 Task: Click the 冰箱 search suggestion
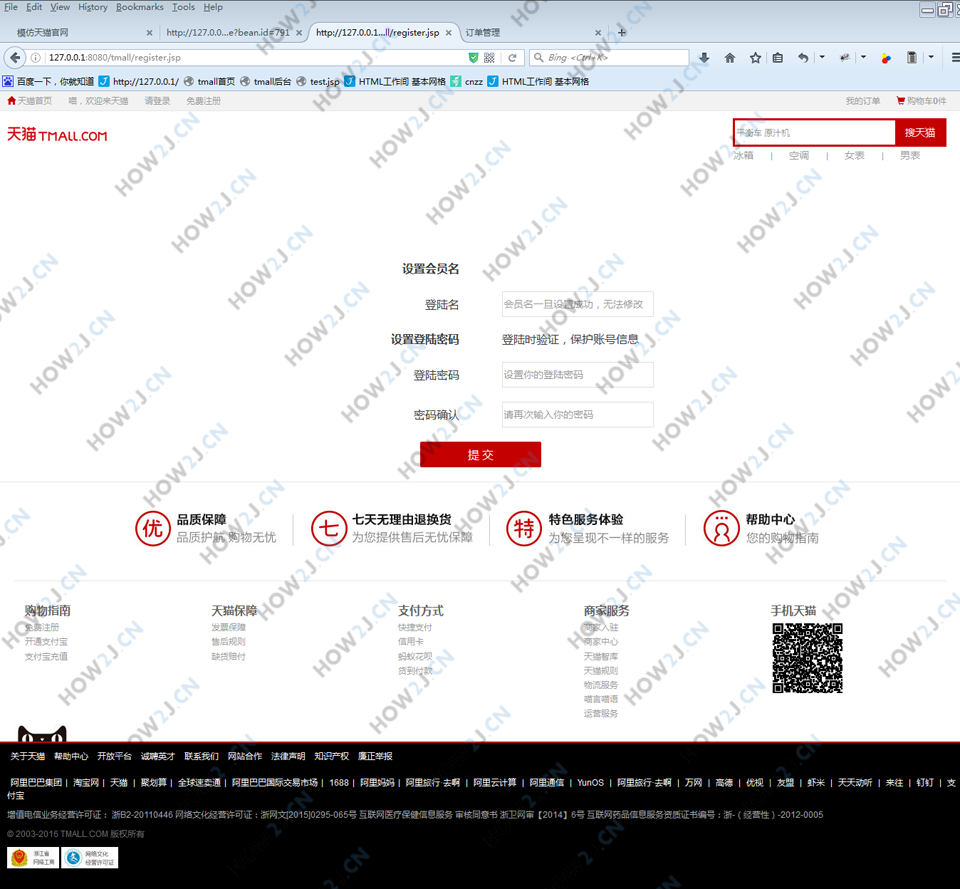(x=743, y=156)
